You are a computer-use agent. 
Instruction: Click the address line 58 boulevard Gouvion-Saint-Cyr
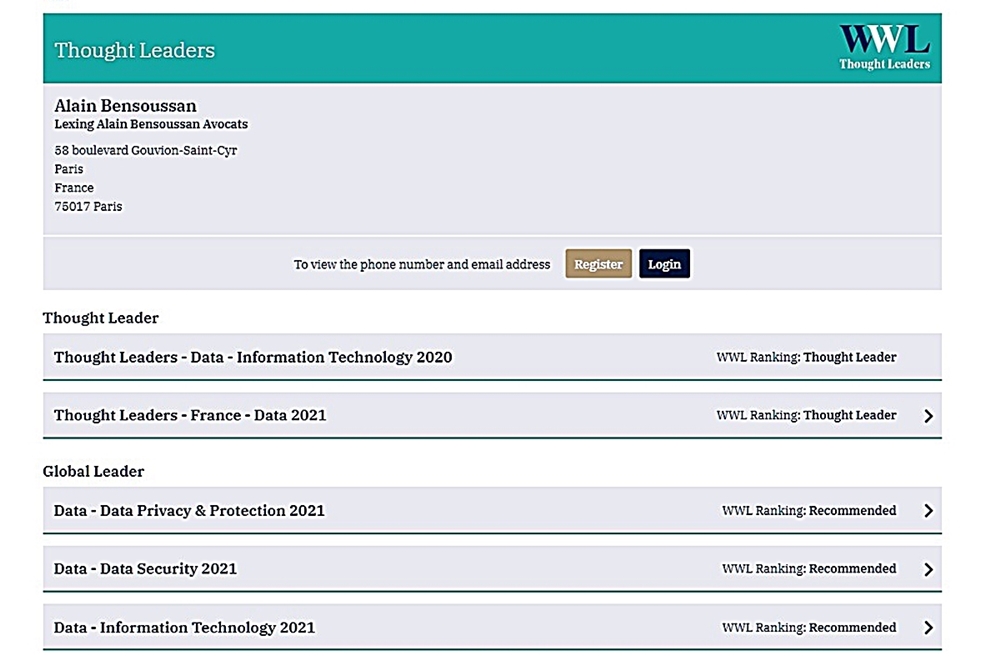145,150
